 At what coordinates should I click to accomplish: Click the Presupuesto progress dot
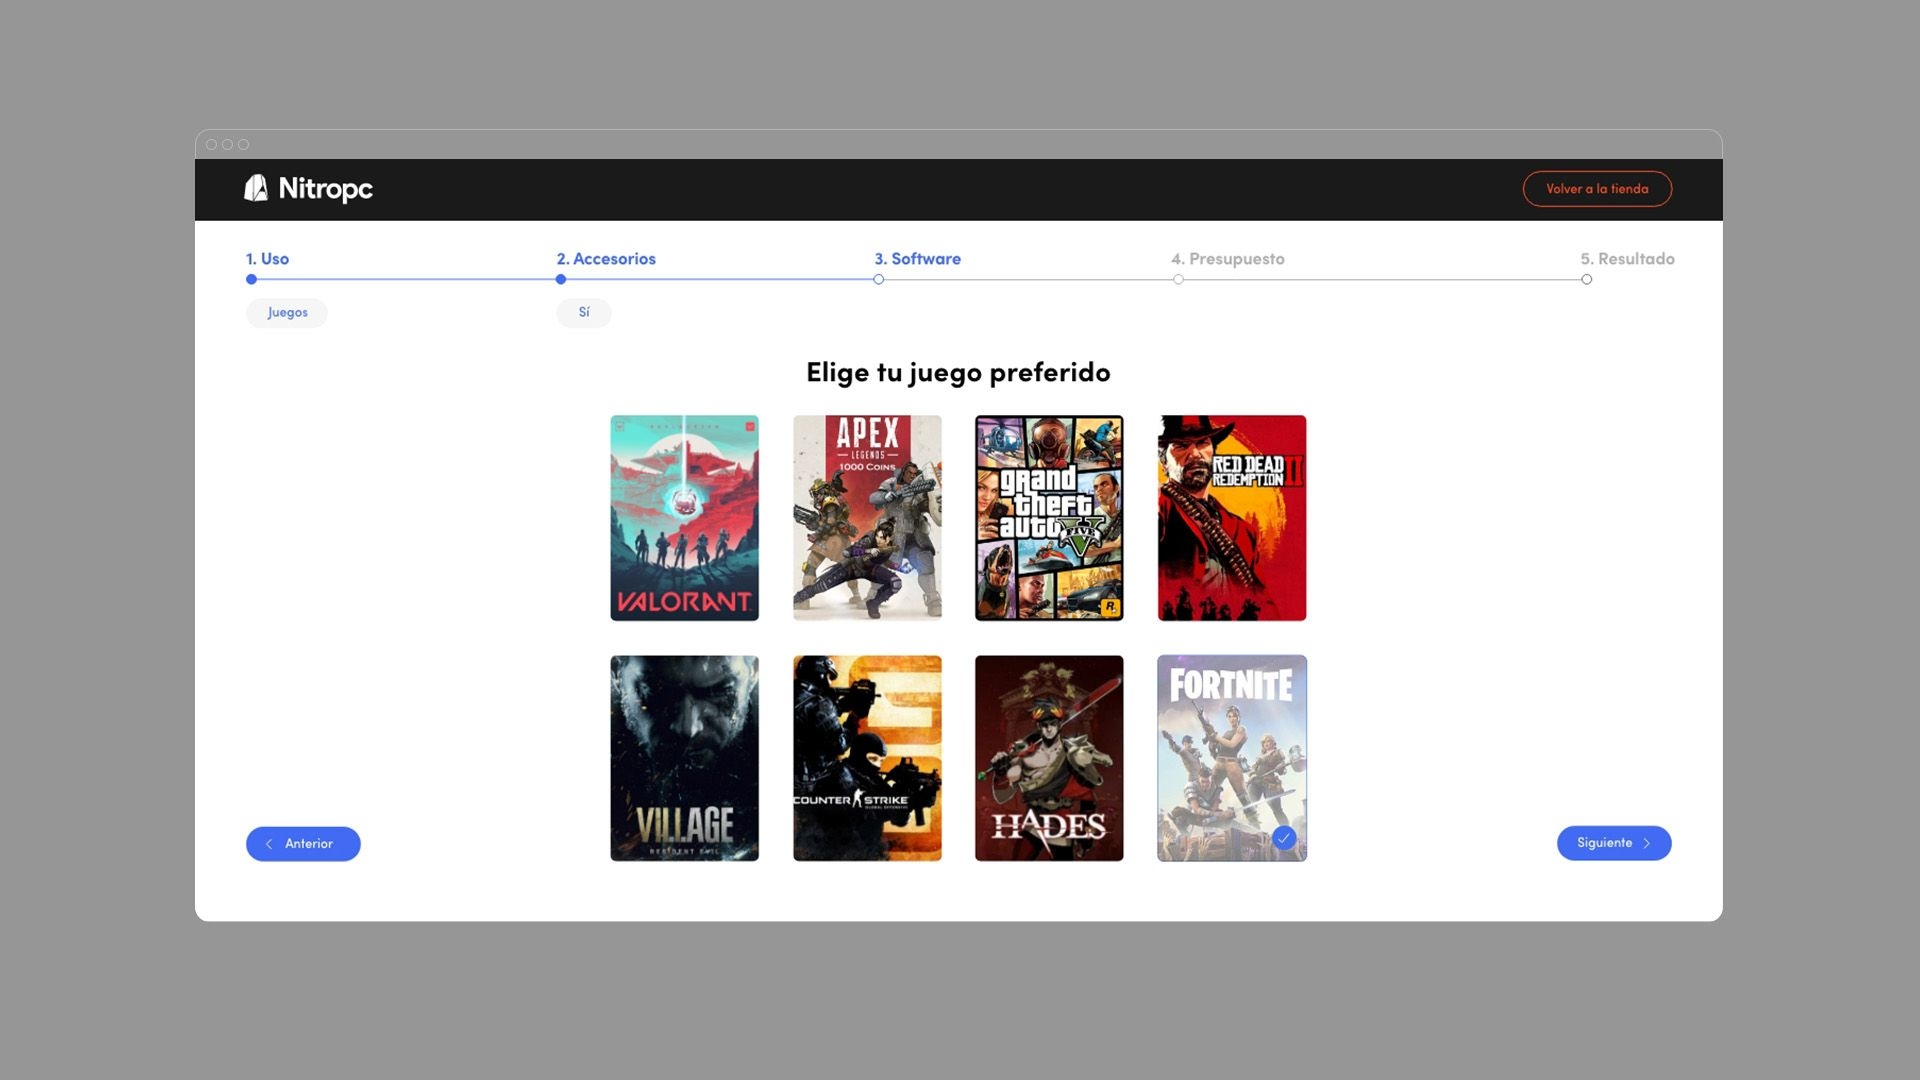click(x=1178, y=280)
